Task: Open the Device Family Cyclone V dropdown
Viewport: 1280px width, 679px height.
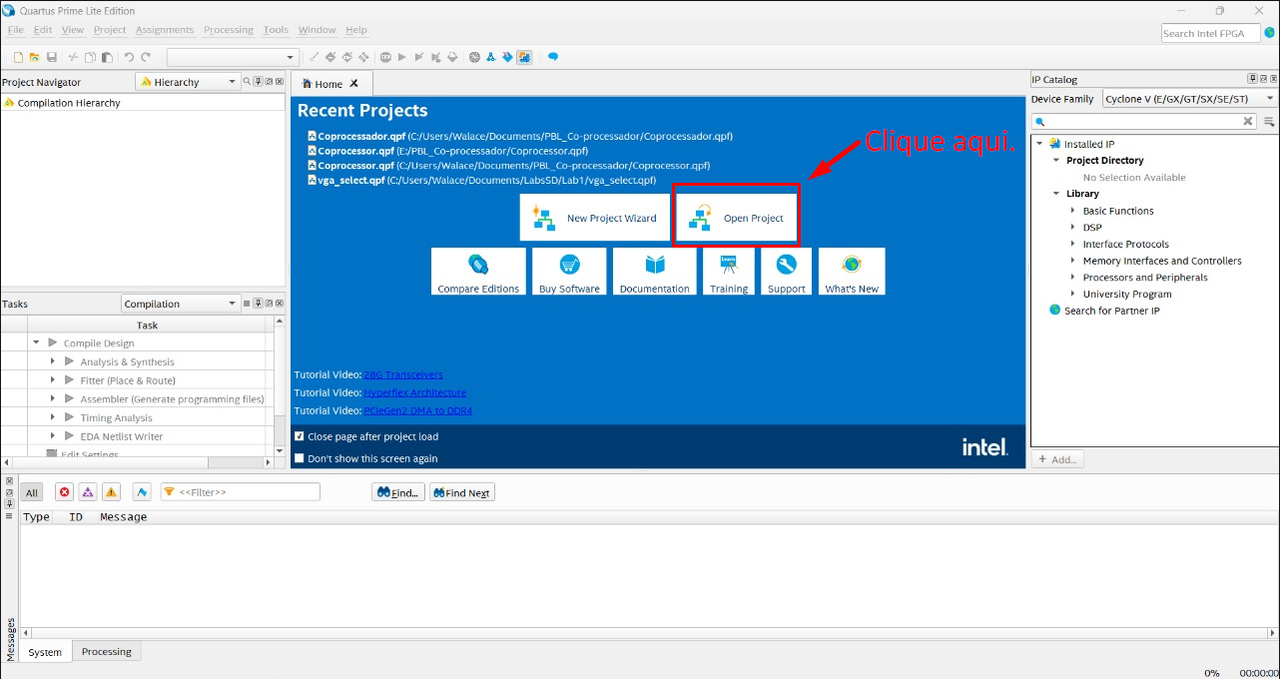Action: point(1190,99)
